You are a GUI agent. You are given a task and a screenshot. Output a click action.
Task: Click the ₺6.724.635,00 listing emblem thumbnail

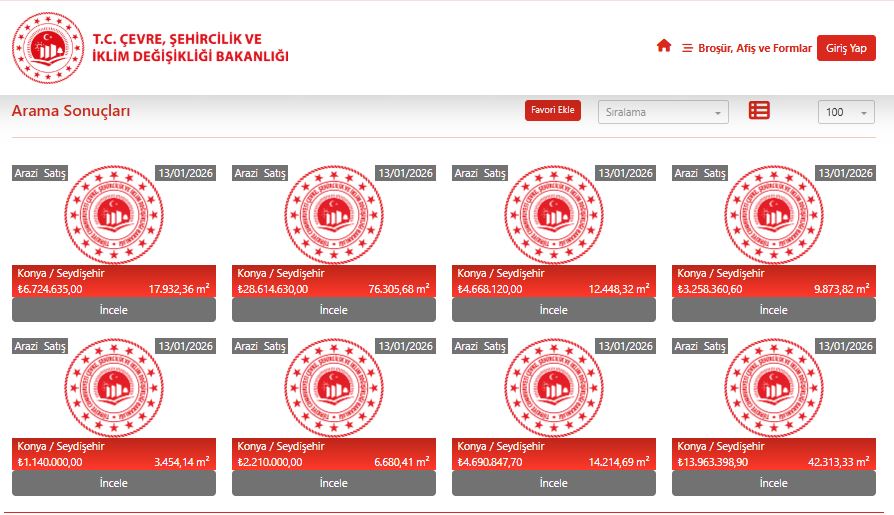[x=114, y=214]
